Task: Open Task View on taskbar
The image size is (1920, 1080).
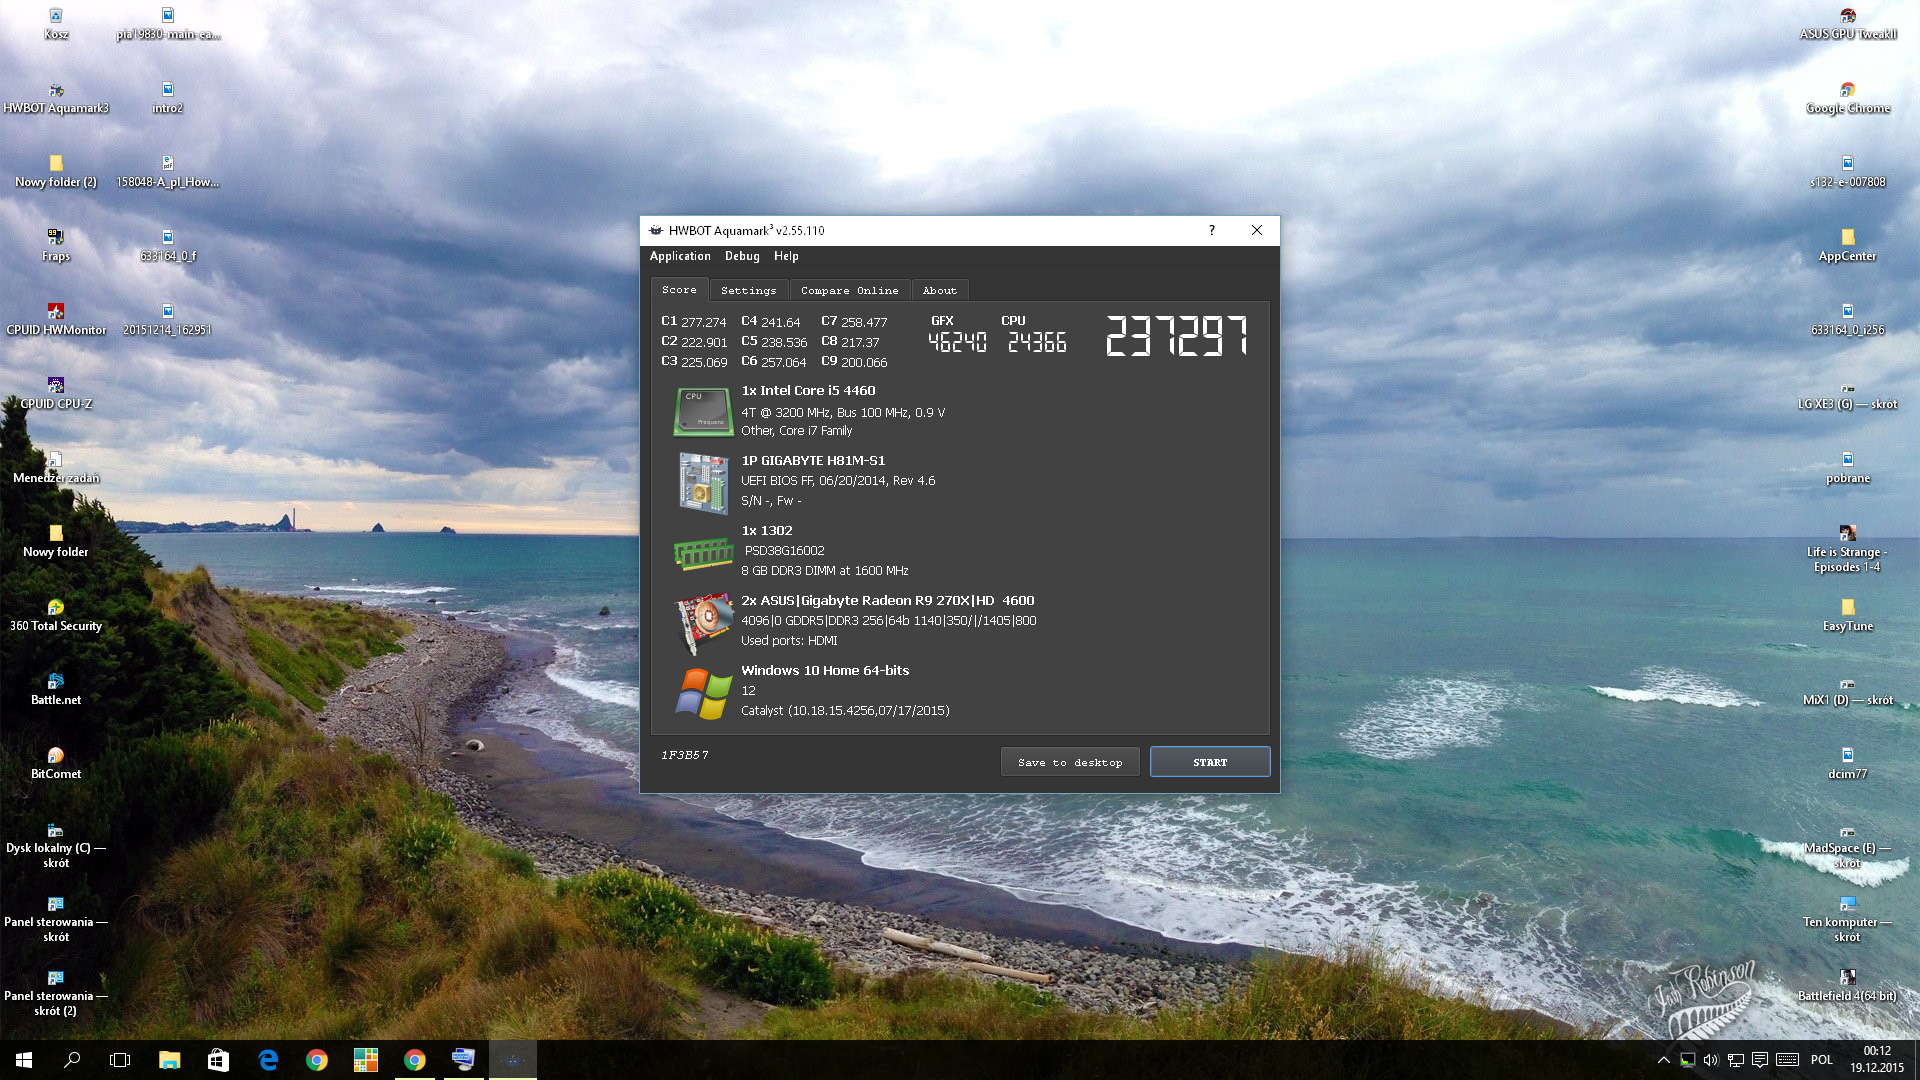Action: click(x=120, y=1060)
